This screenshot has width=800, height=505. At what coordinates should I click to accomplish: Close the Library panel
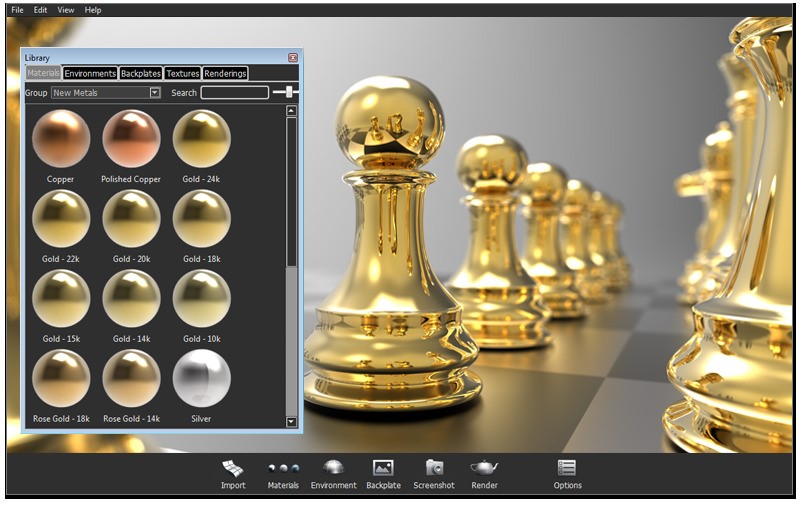(x=293, y=58)
